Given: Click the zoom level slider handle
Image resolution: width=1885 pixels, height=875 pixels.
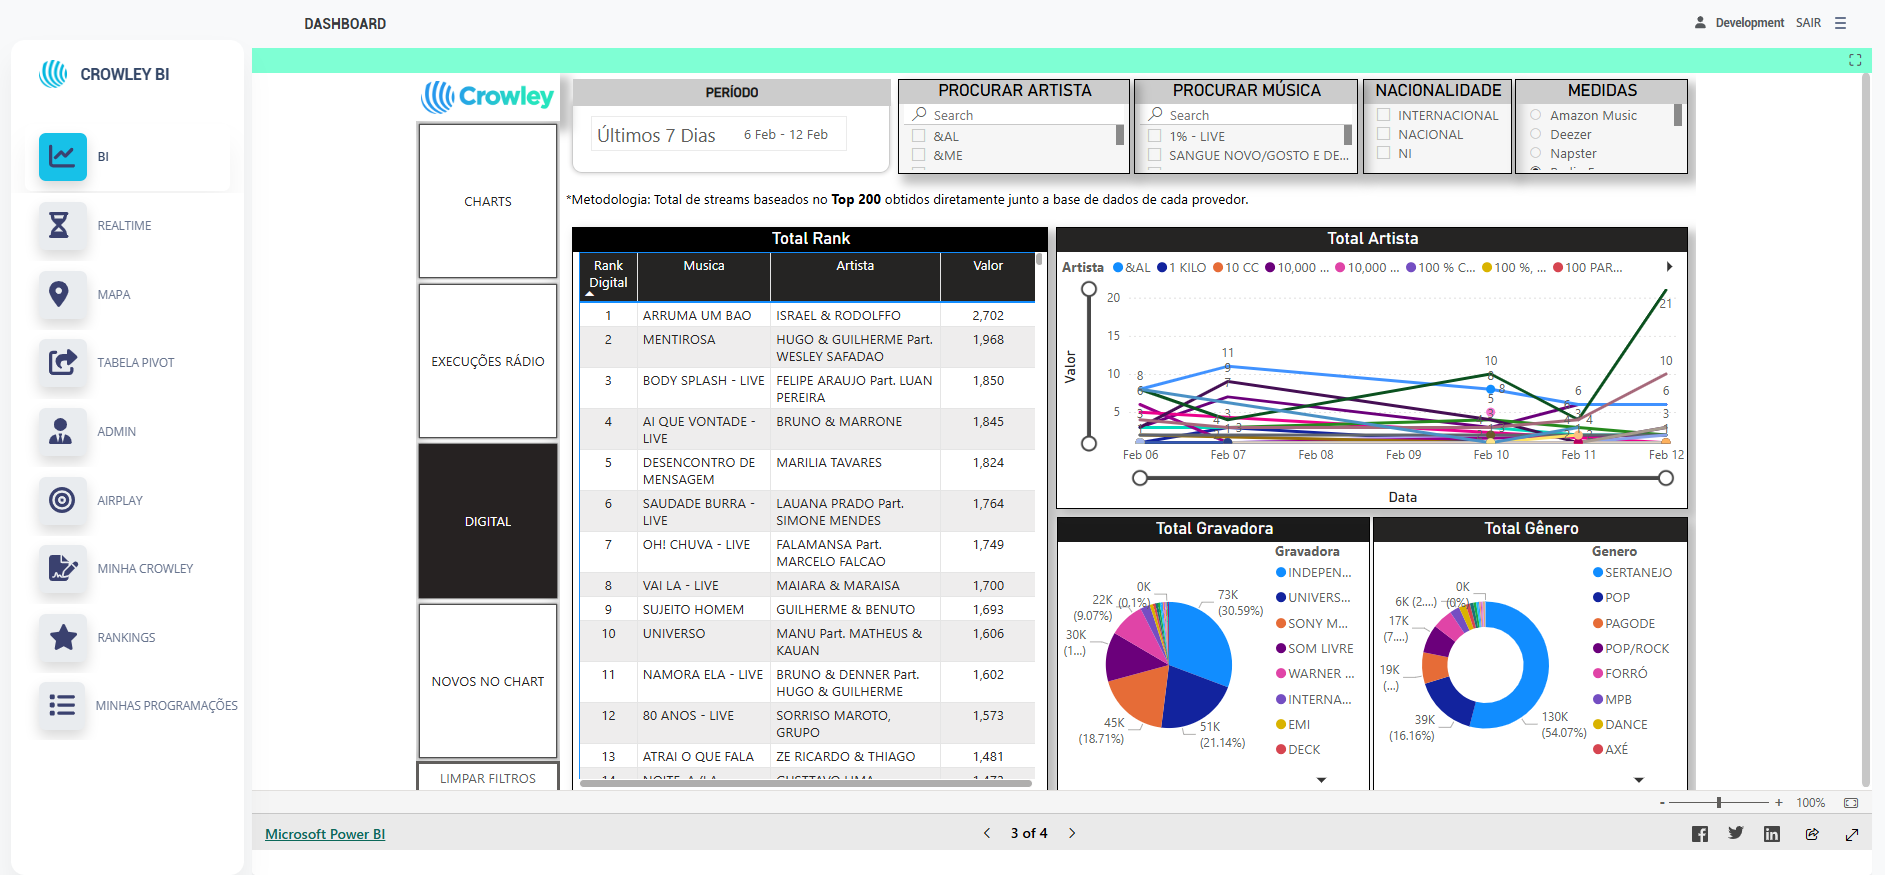Looking at the screenshot, I should coord(1719,803).
